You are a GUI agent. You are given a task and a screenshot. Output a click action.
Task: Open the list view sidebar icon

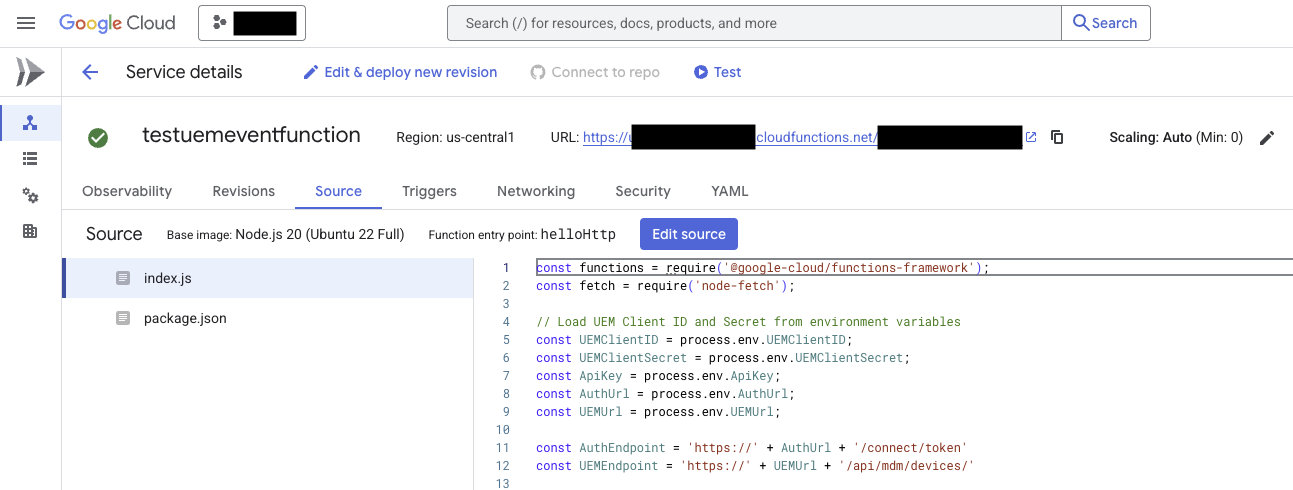[30, 159]
